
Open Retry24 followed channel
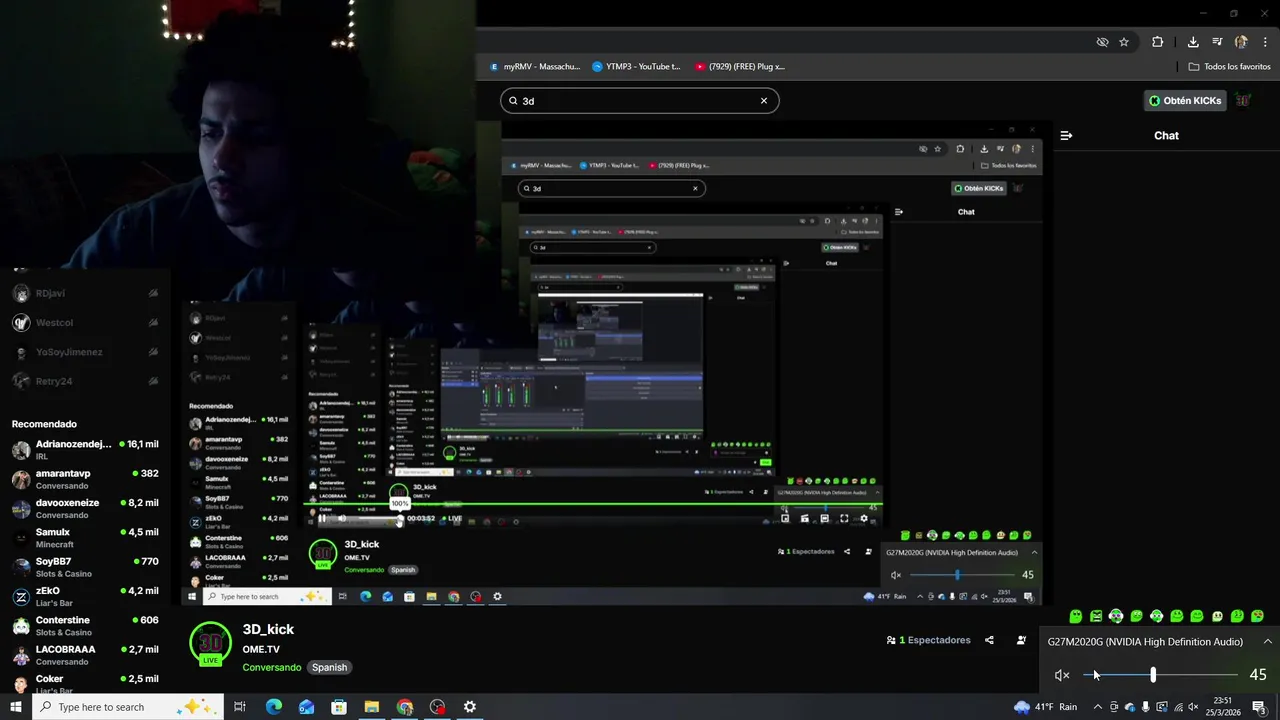[85, 381]
